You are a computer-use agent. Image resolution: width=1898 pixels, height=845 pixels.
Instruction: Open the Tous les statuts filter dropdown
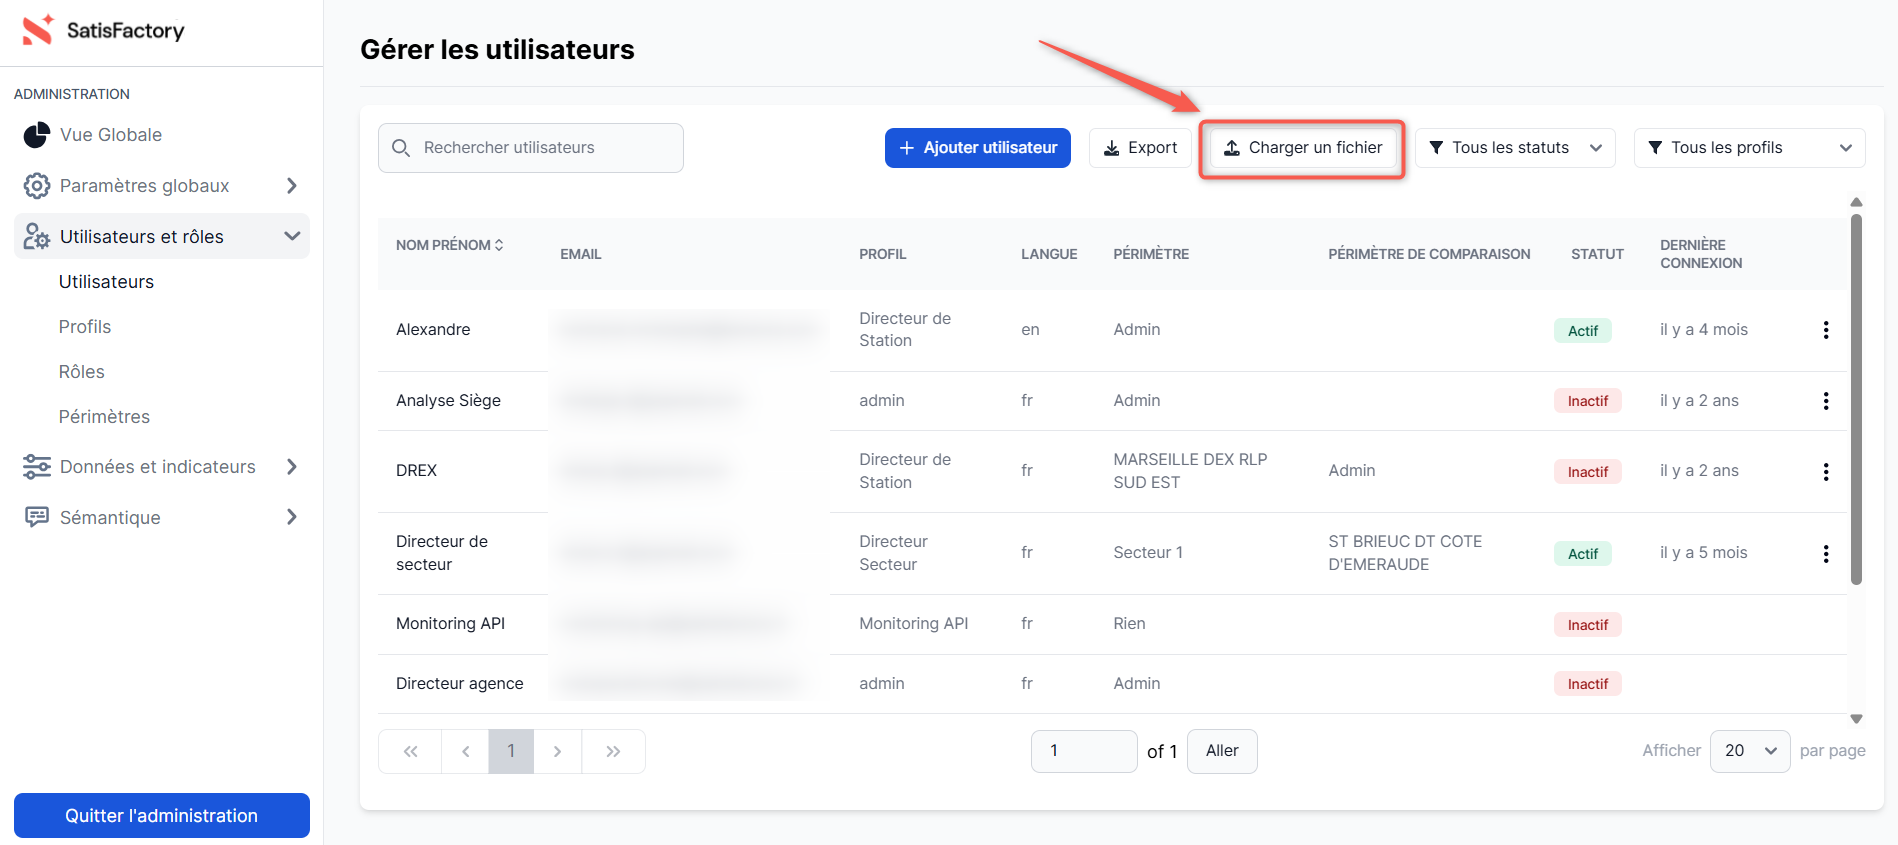click(x=1515, y=148)
